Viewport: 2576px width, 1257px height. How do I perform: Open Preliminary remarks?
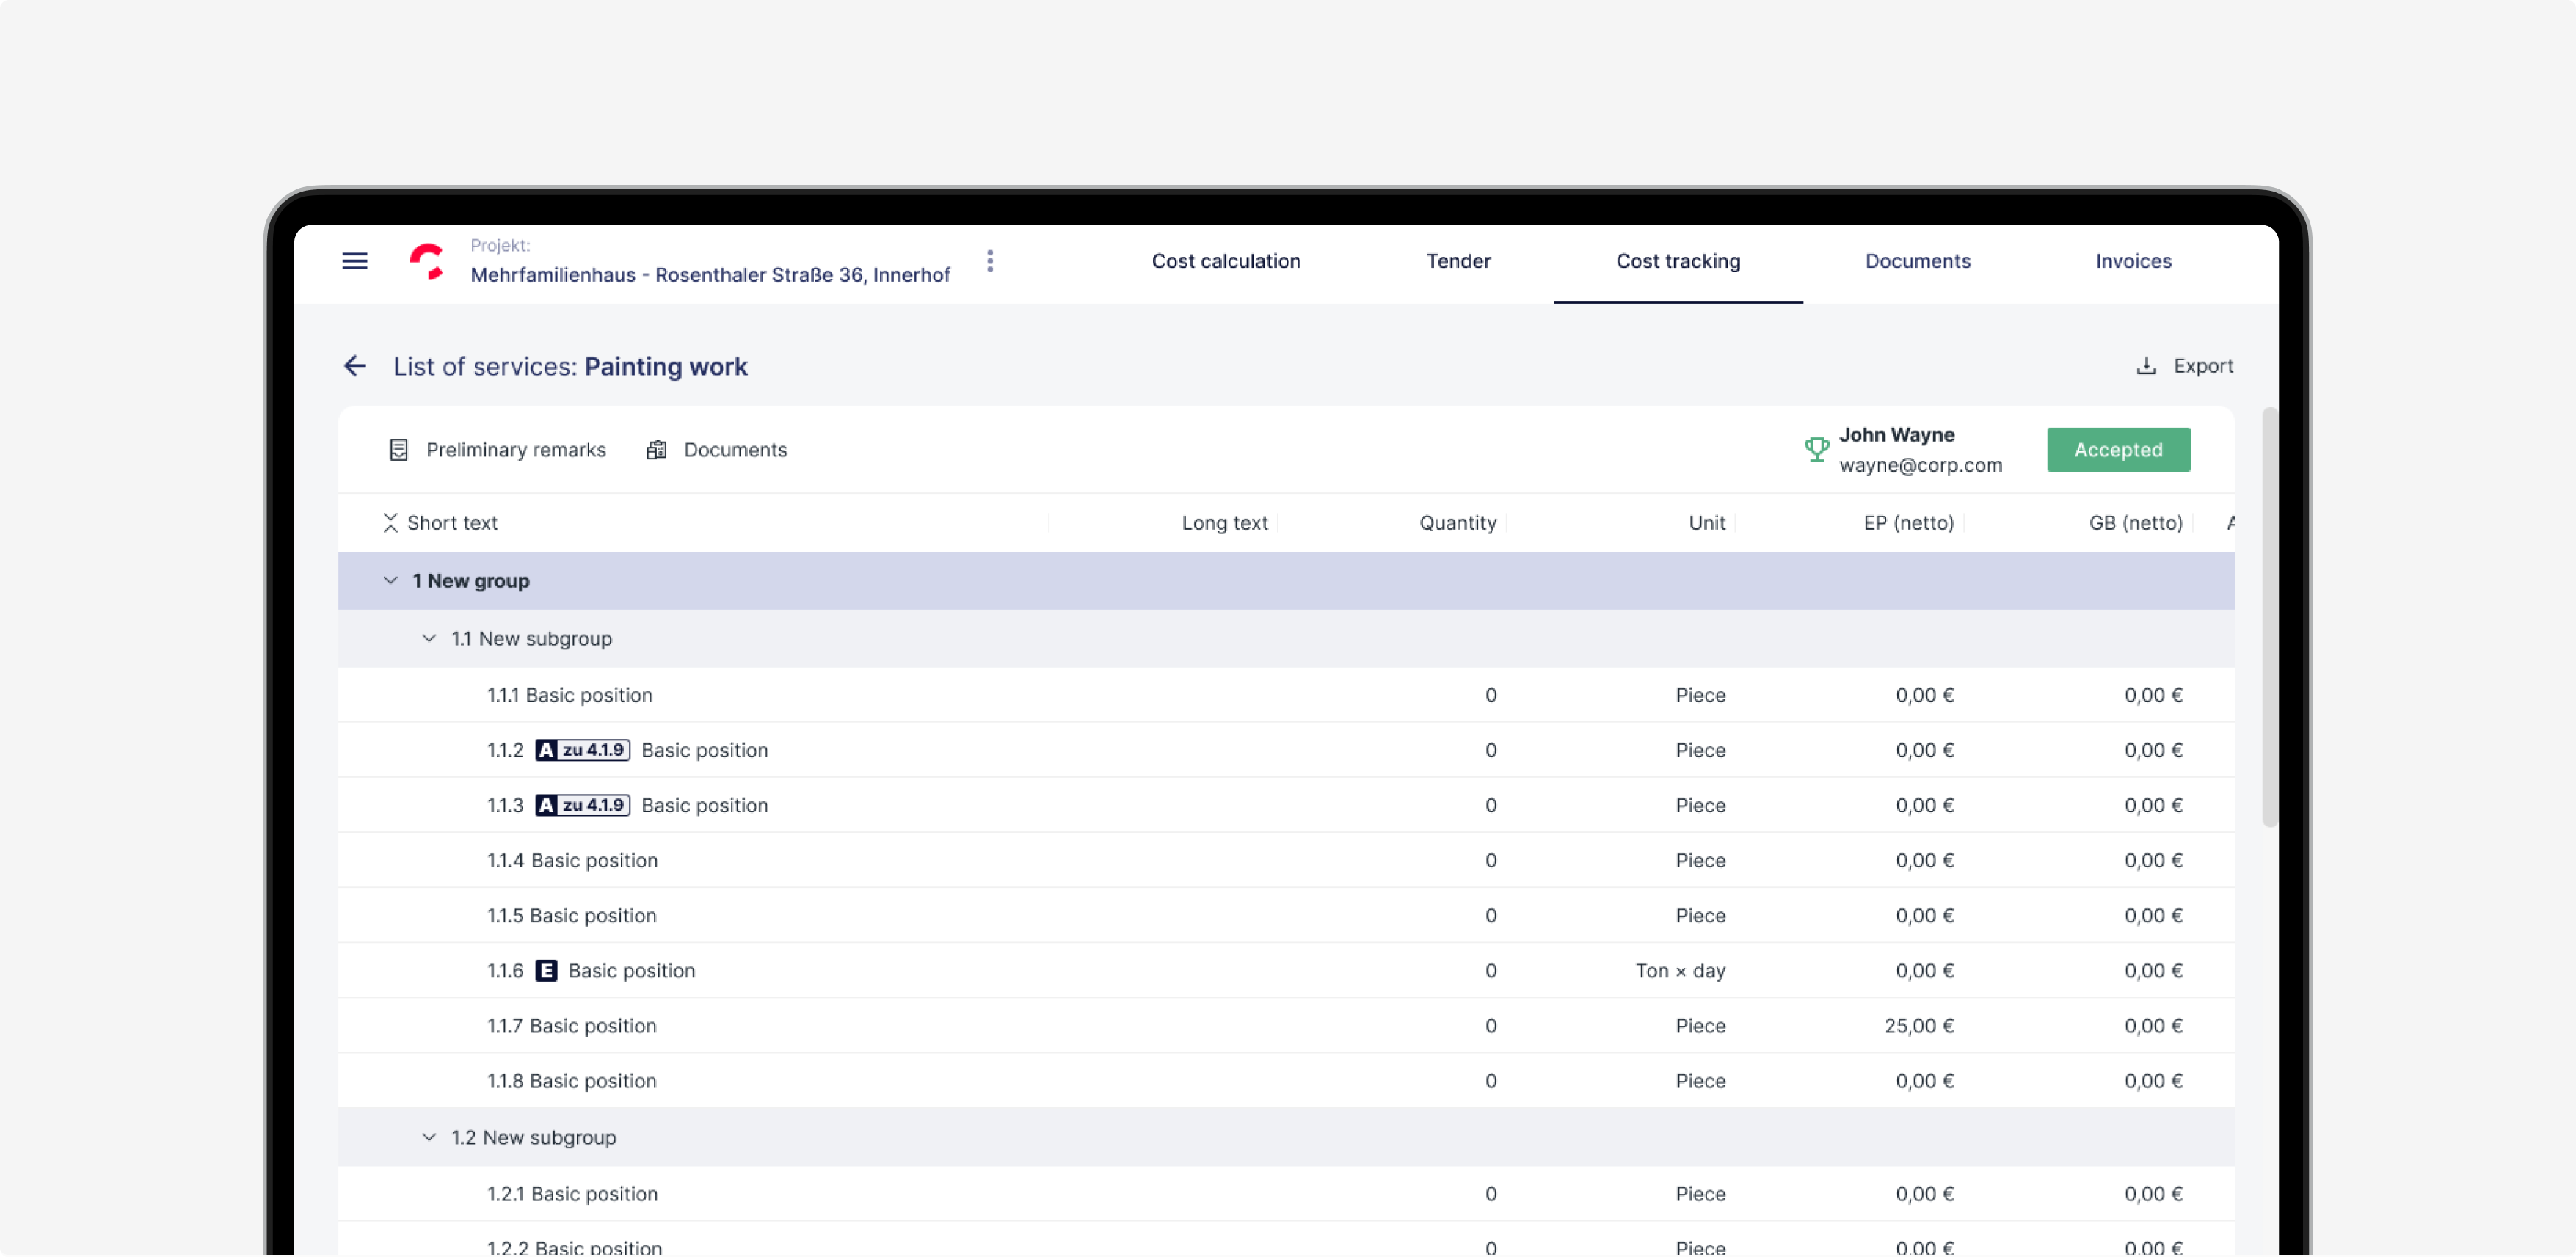[x=516, y=450]
